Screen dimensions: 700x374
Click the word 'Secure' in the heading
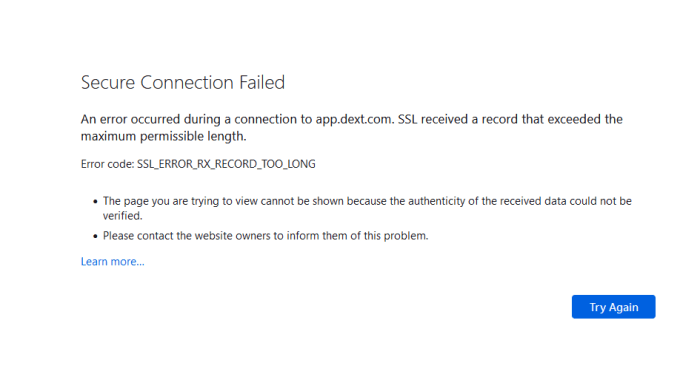point(108,83)
